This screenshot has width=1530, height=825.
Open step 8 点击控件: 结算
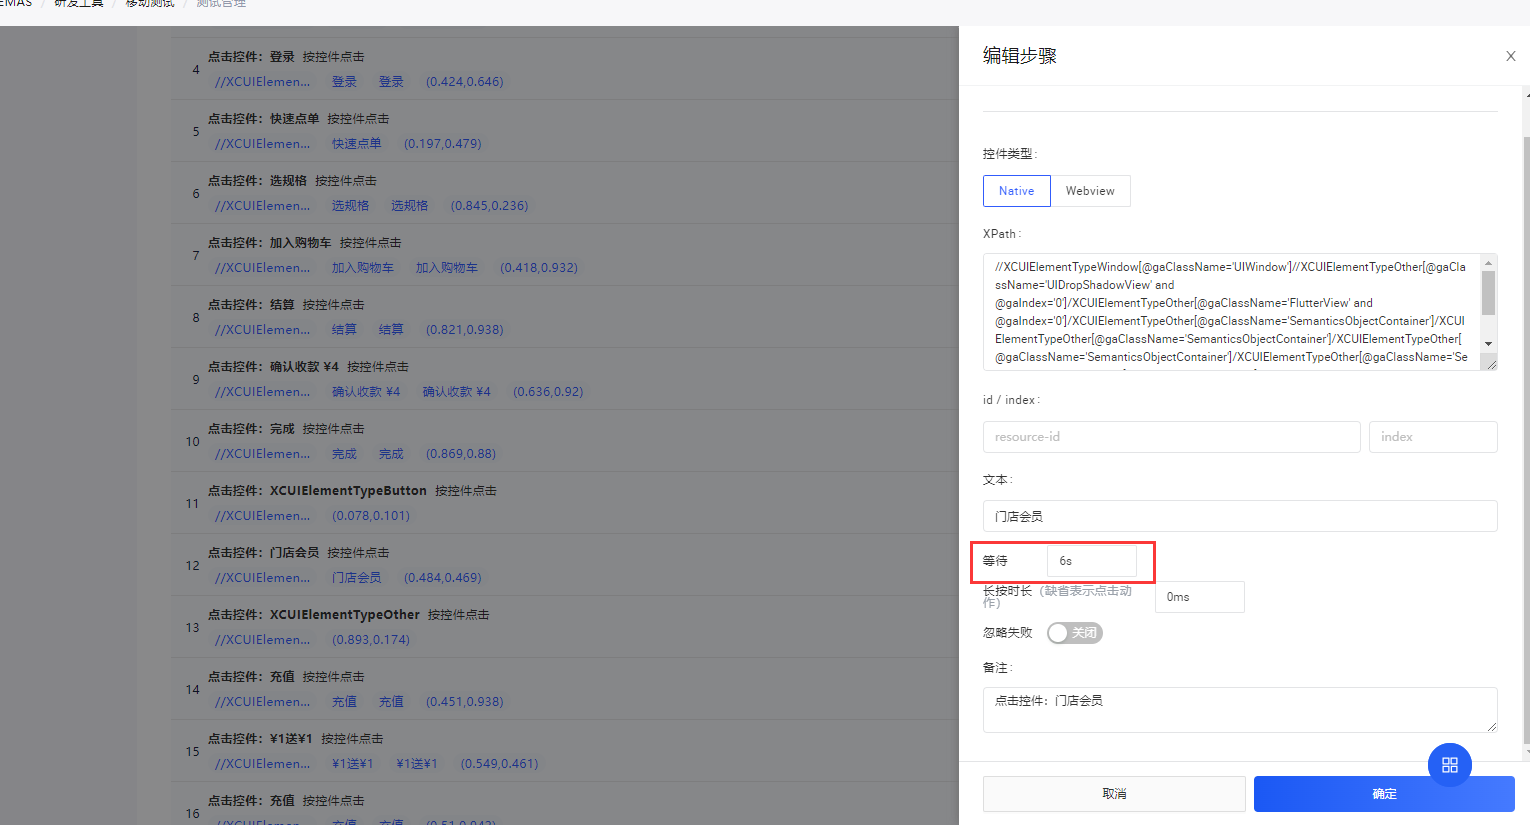pos(565,317)
